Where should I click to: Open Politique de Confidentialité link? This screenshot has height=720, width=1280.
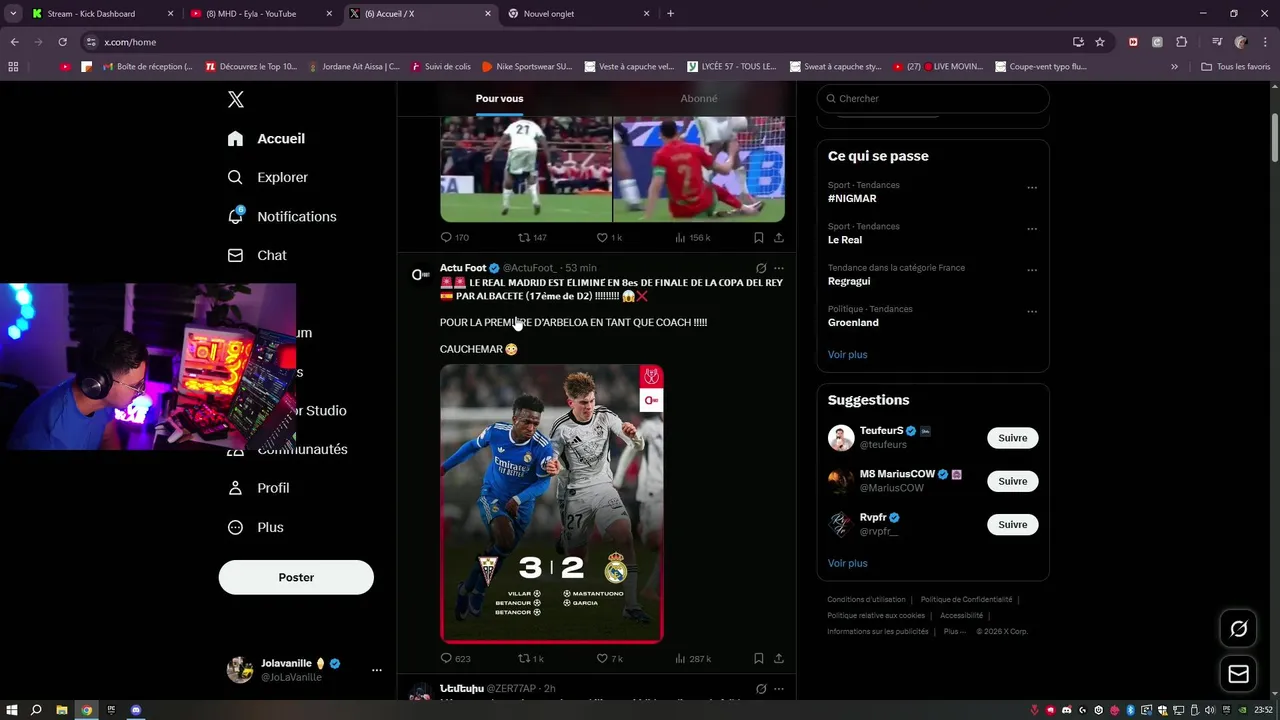click(x=966, y=600)
